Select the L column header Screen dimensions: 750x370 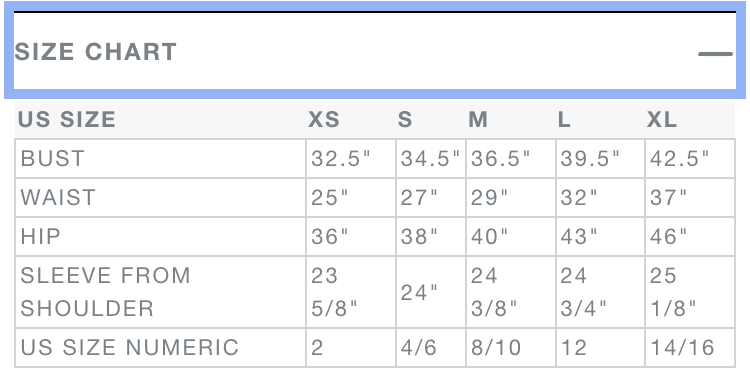coord(564,120)
